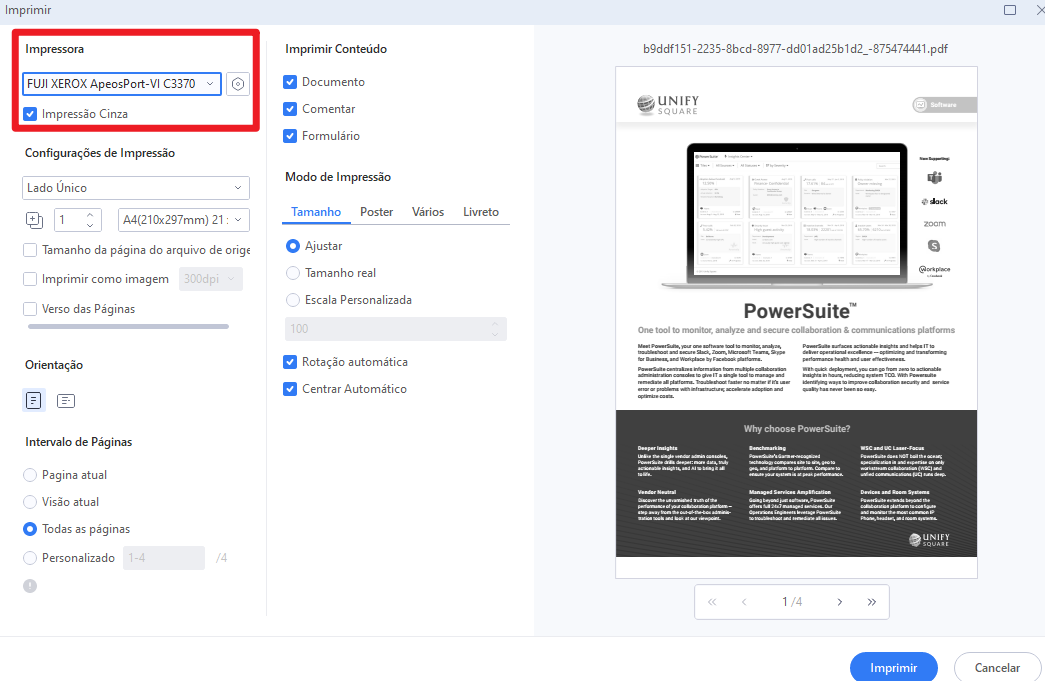This screenshot has width=1045, height=681.
Task: Jump to last page using double-right arrow
Action: tap(871, 601)
